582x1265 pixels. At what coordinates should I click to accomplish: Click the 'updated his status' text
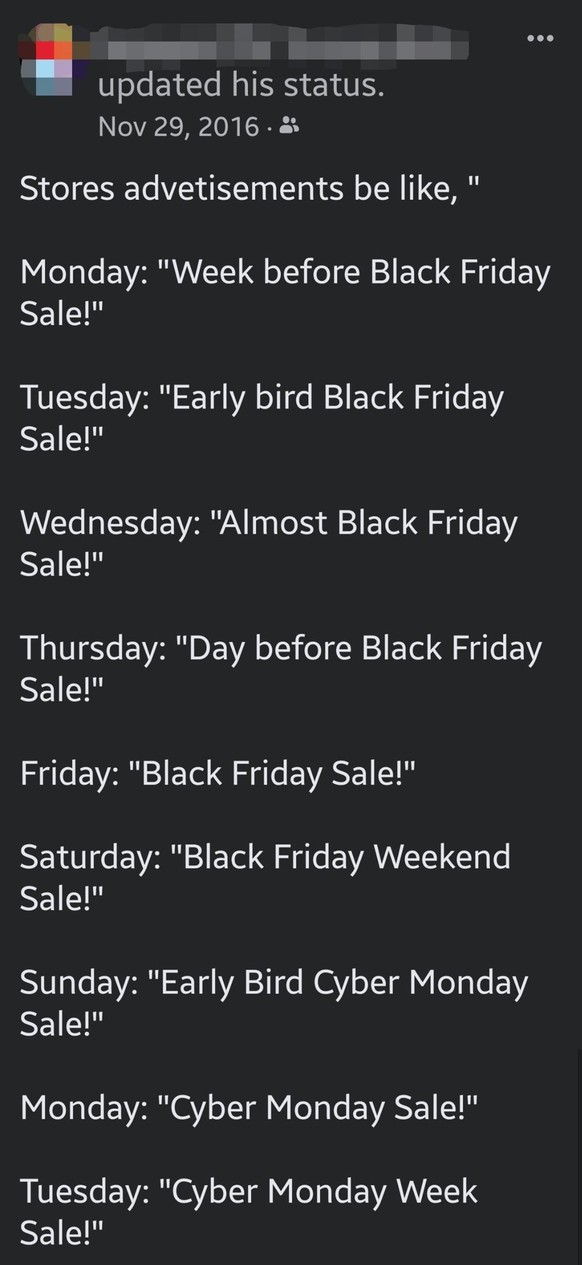240,85
